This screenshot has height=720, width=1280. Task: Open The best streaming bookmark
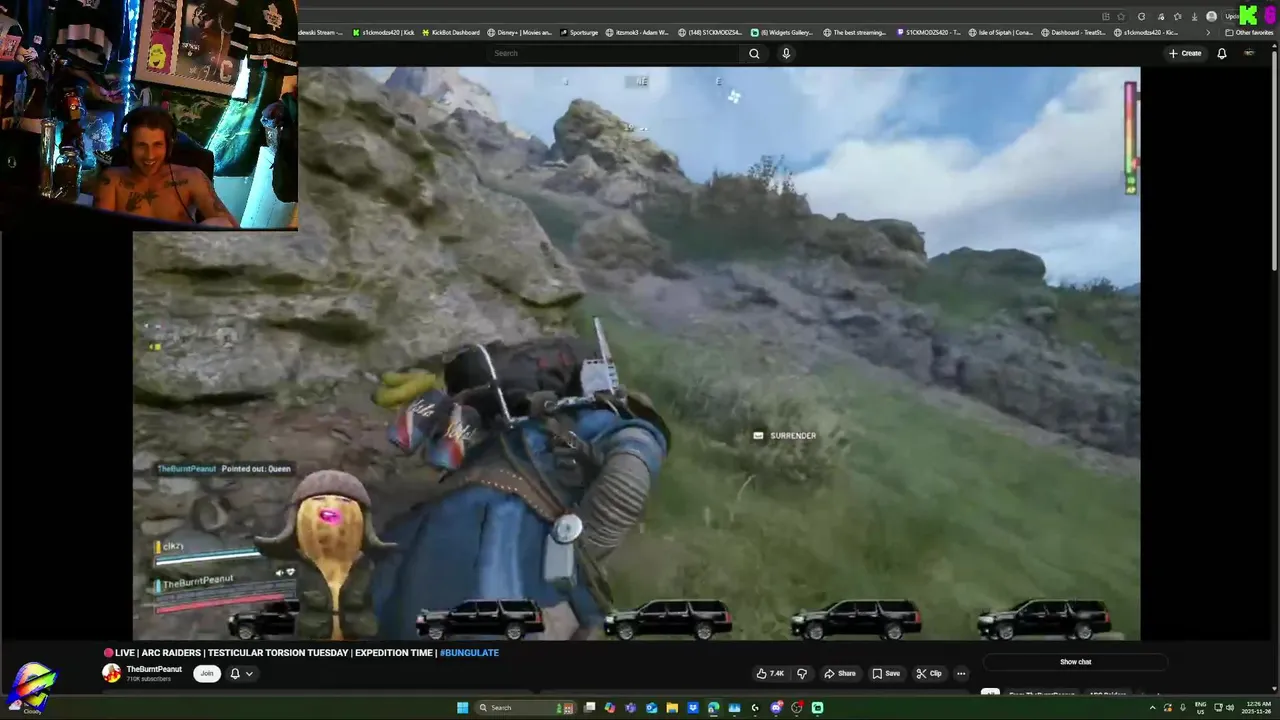(x=854, y=32)
